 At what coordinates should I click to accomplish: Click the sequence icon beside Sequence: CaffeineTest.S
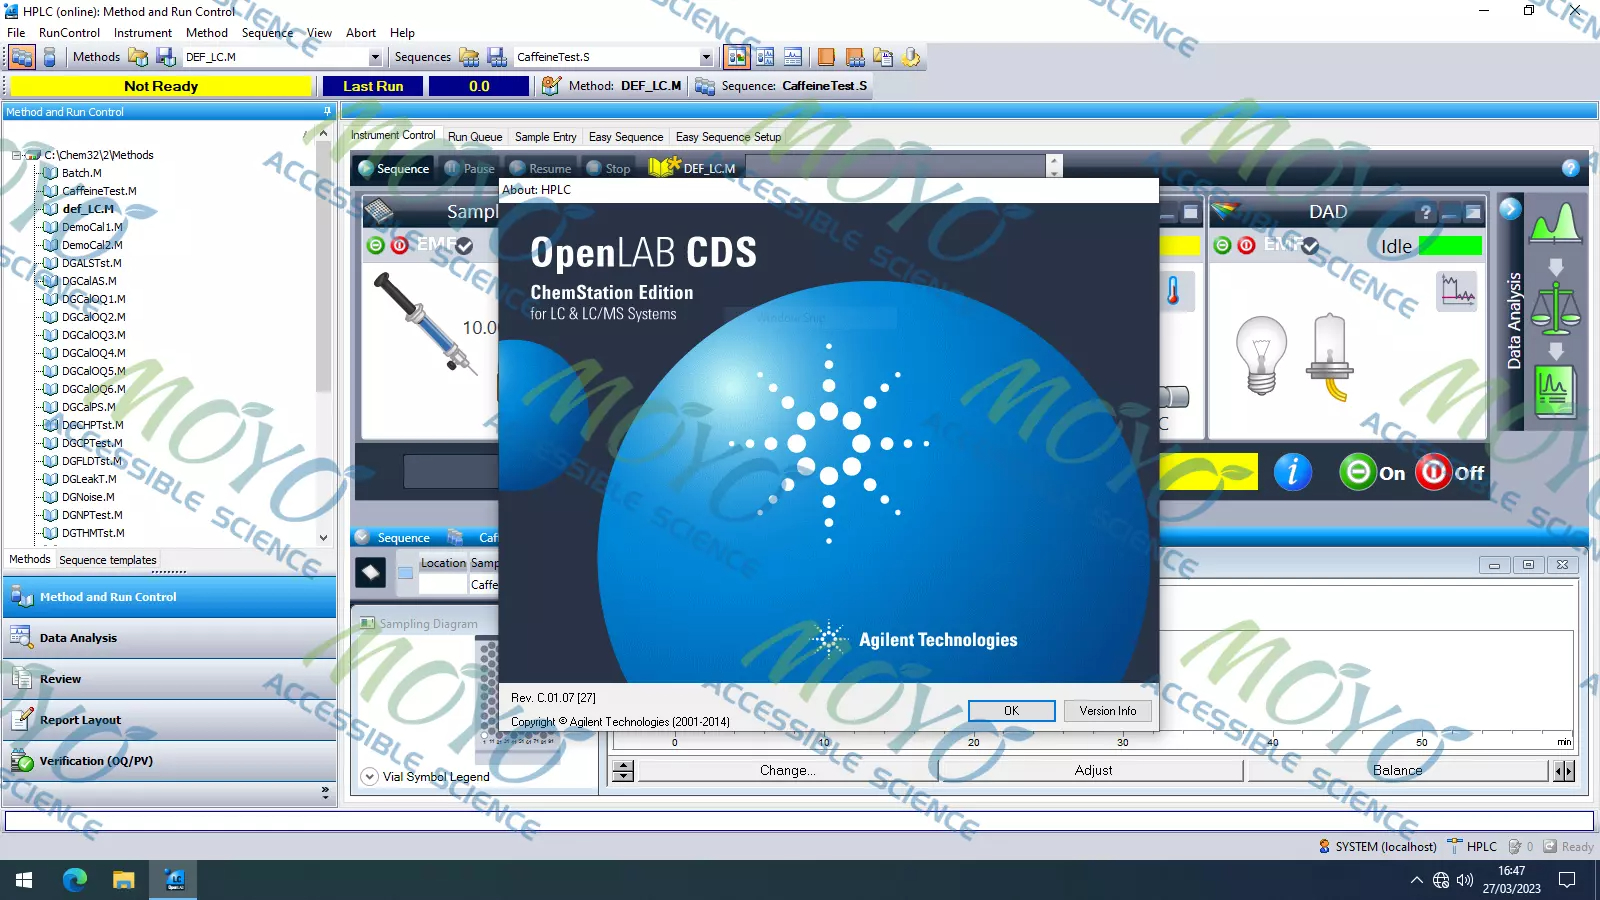[705, 86]
